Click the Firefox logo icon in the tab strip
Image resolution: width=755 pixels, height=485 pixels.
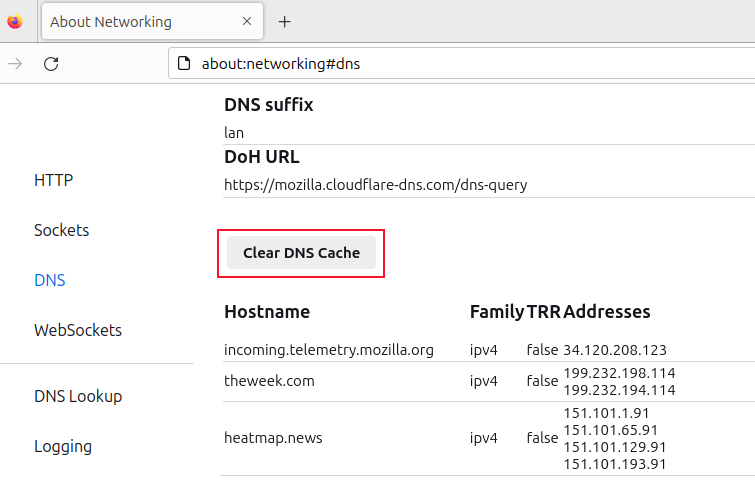14,21
